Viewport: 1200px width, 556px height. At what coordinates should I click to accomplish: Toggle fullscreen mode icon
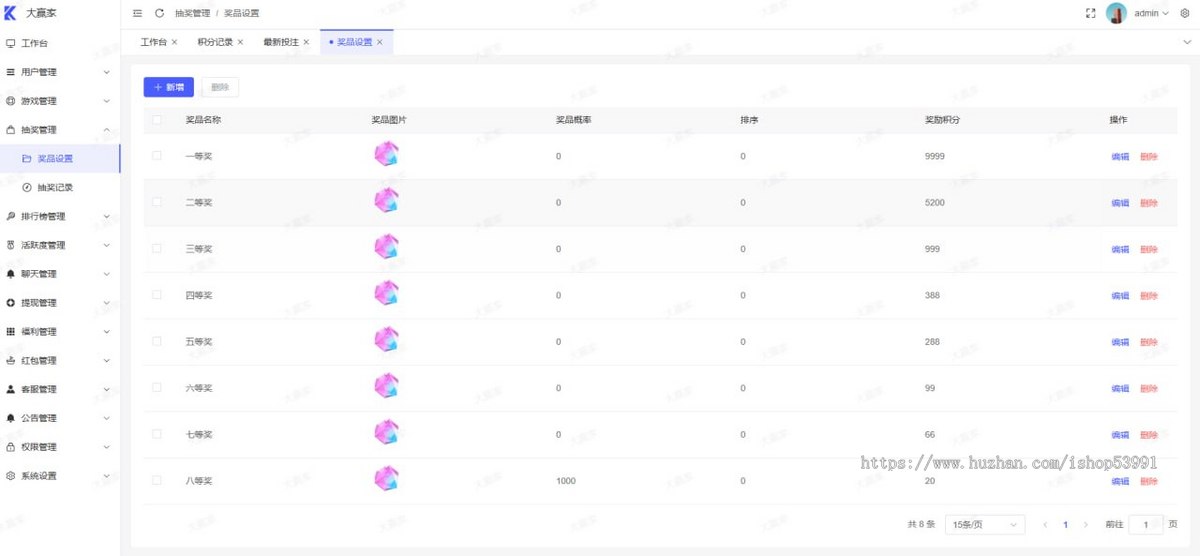click(x=1091, y=13)
